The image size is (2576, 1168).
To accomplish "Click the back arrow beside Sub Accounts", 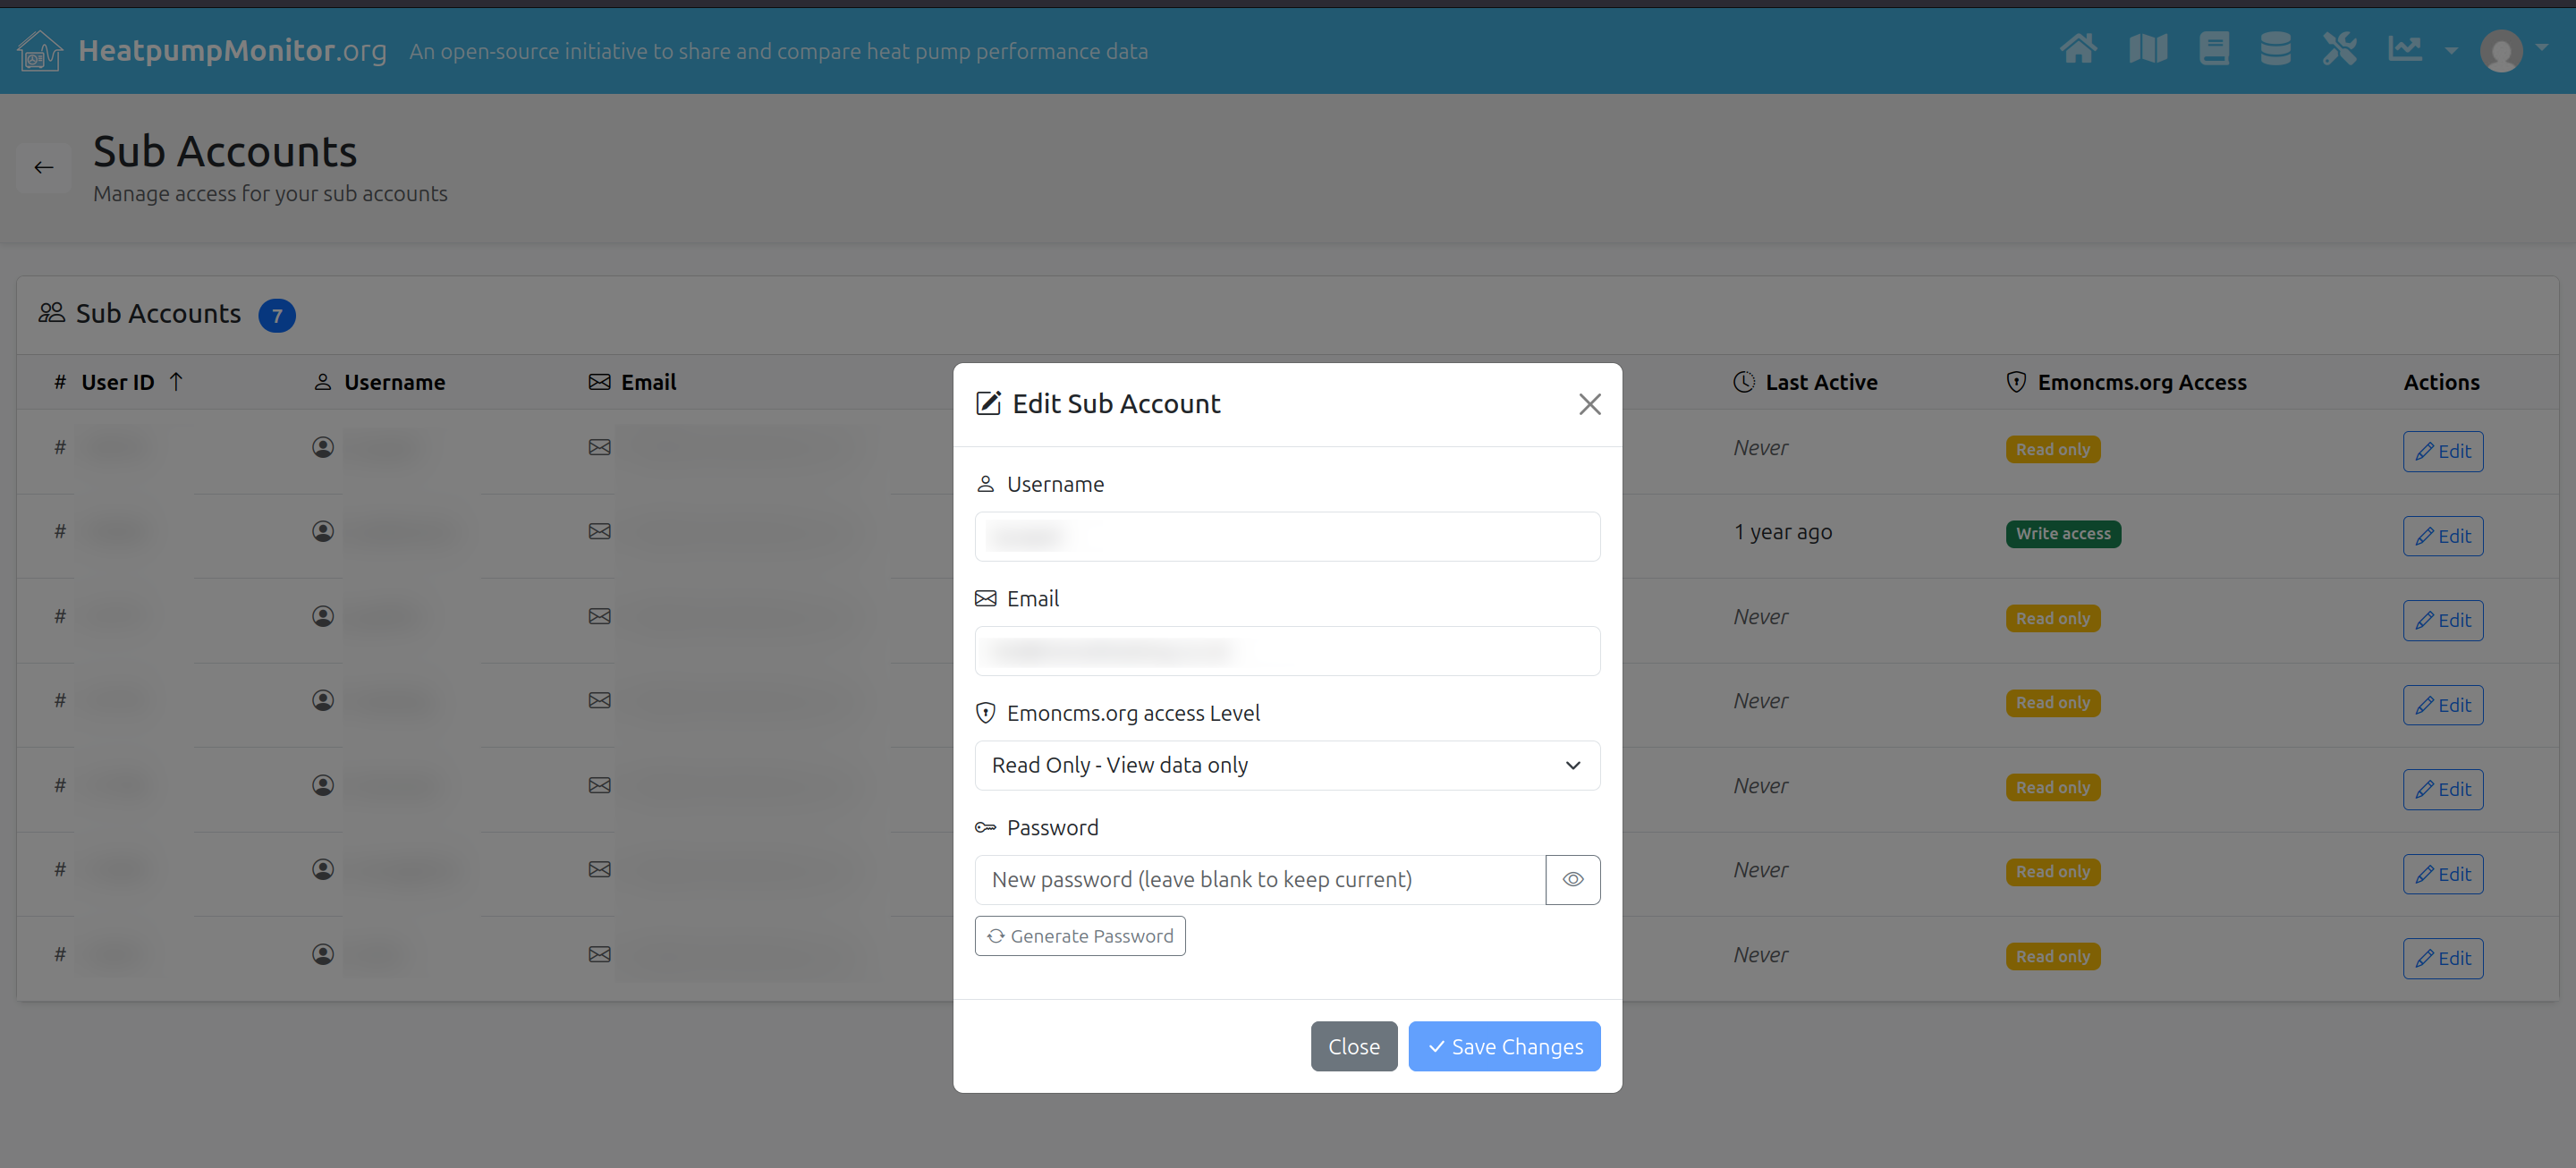I will pos(44,167).
